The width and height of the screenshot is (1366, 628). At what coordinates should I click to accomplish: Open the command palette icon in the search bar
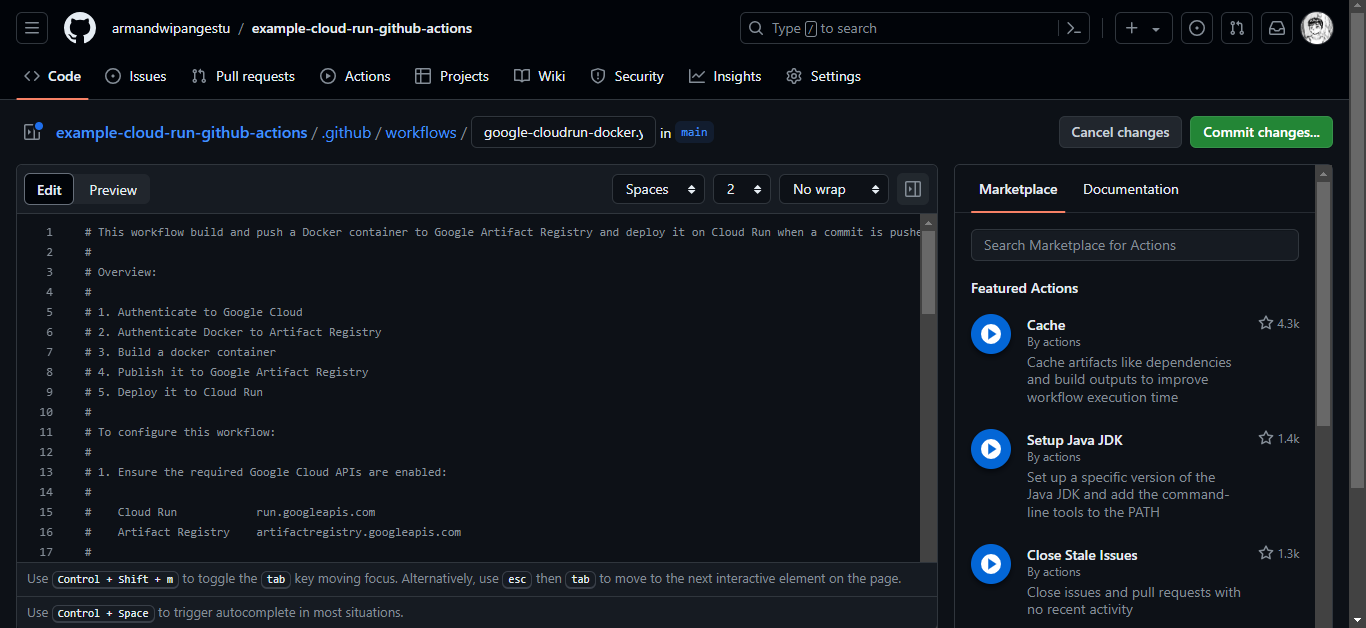[x=1073, y=28]
